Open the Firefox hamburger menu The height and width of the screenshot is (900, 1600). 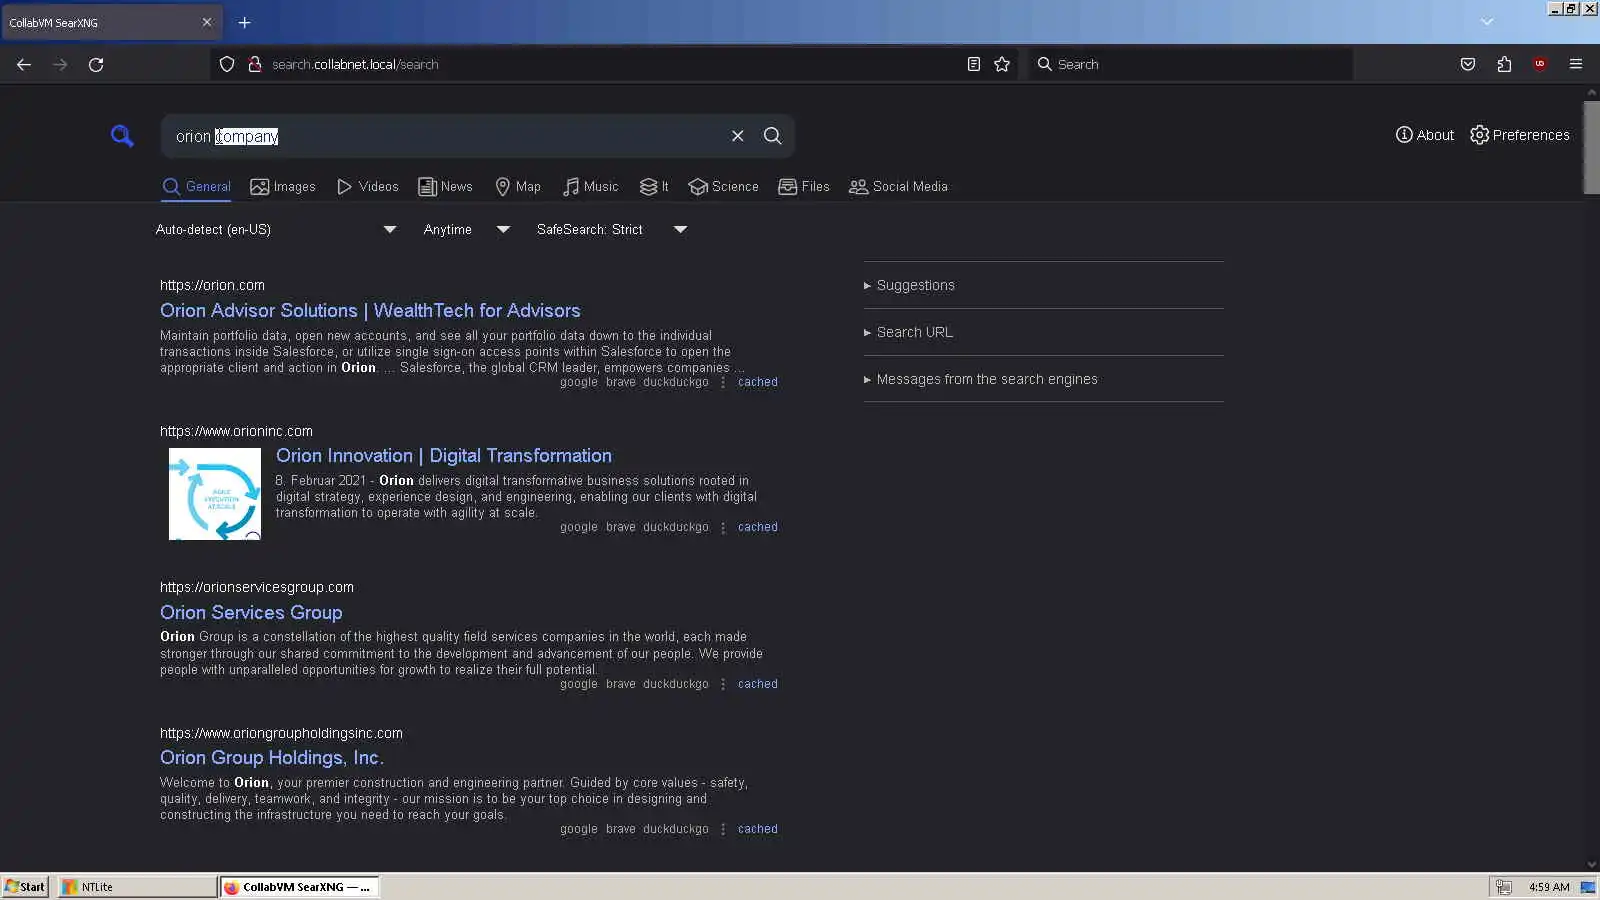pyautogui.click(x=1576, y=64)
